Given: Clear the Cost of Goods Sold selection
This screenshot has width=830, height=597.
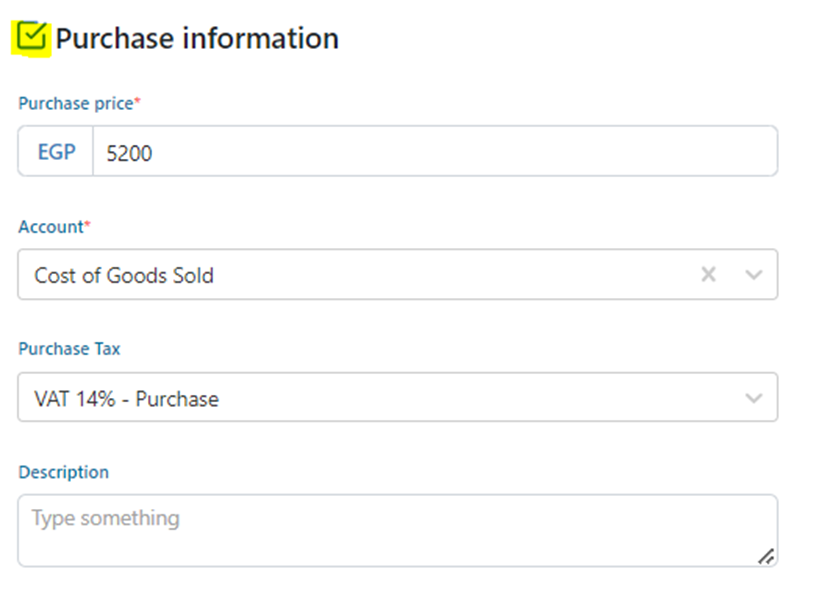Looking at the screenshot, I should pyautogui.click(x=708, y=275).
